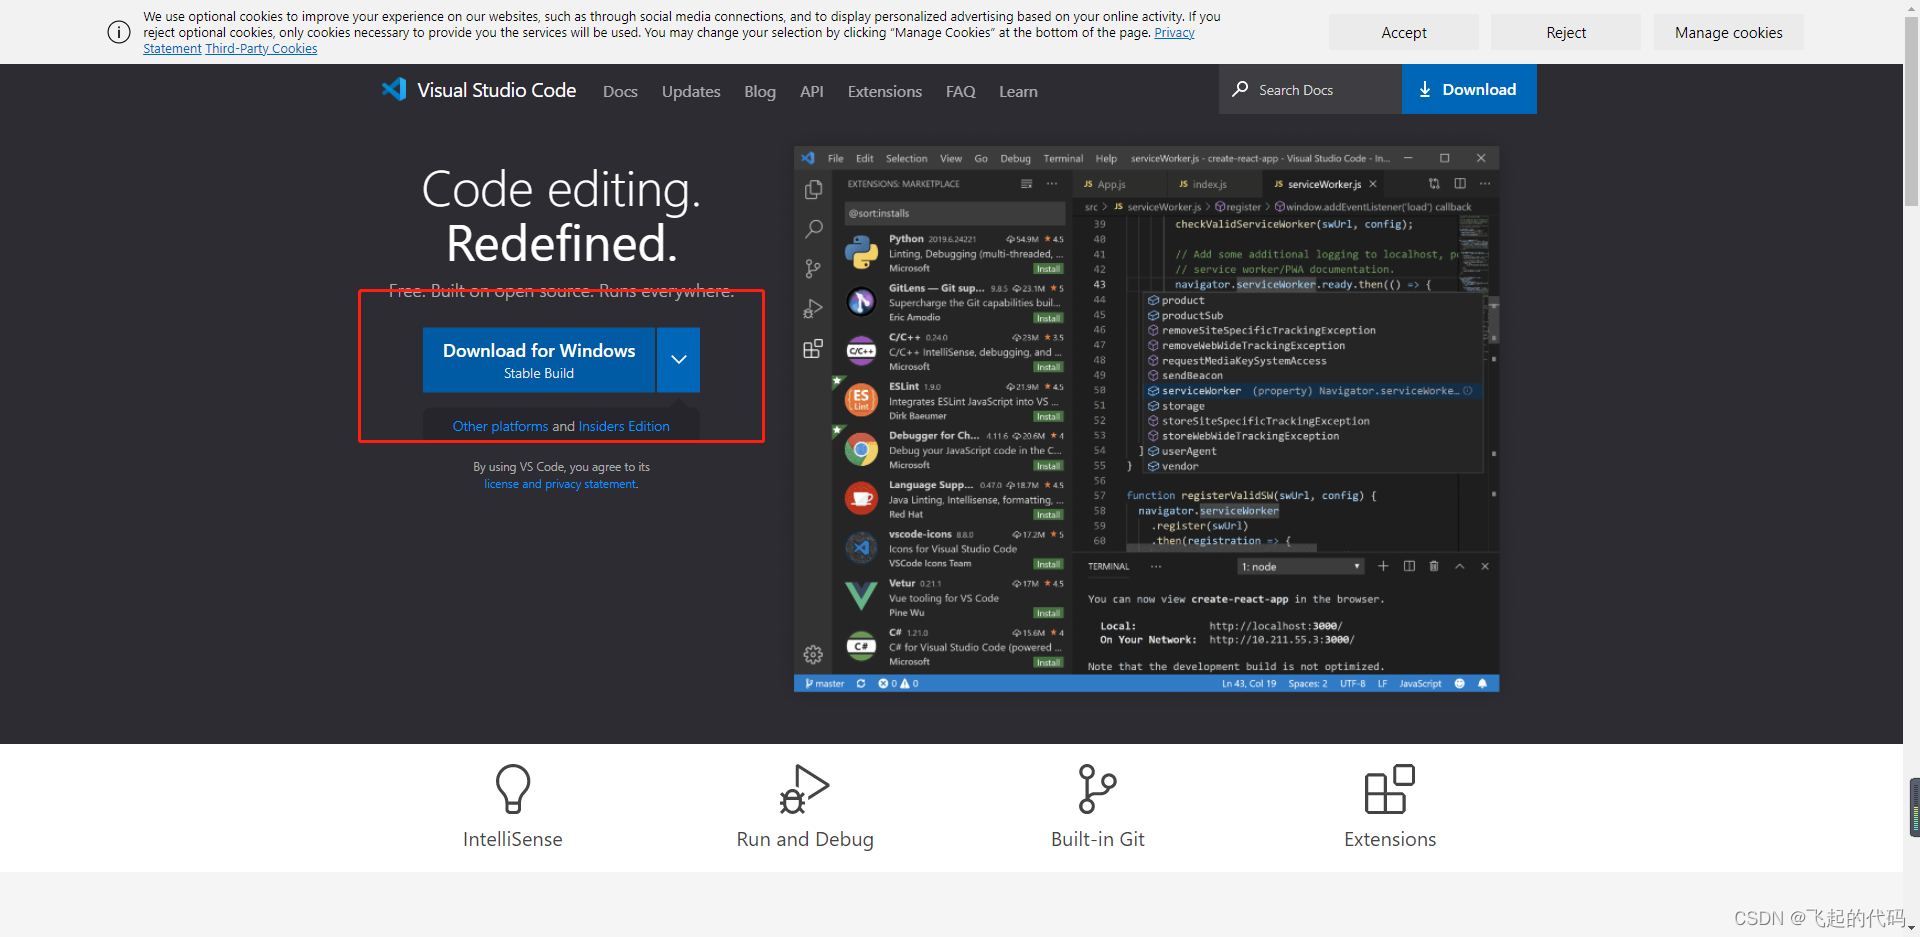Select the App.js editor tab
This screenshot has width=1920, height=937.
[x=1119, y=184]
